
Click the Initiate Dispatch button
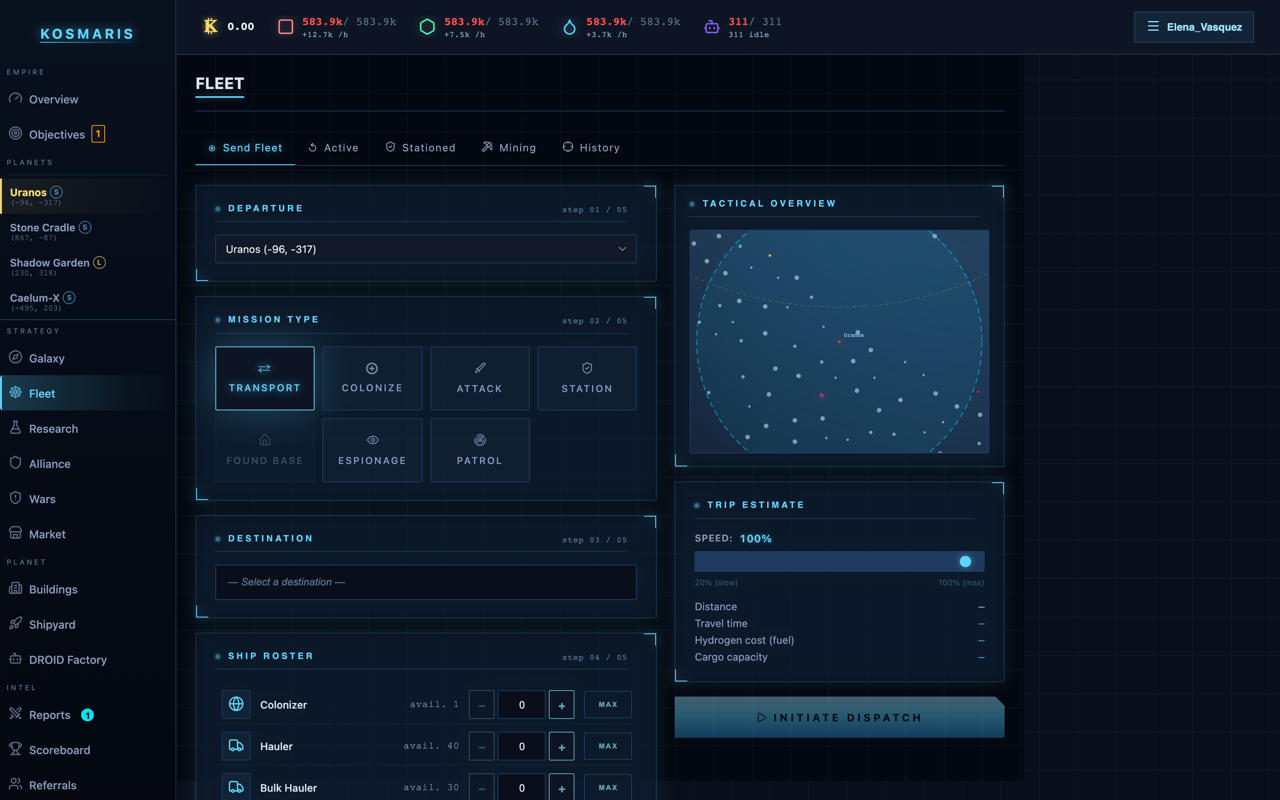coord(839,717)
